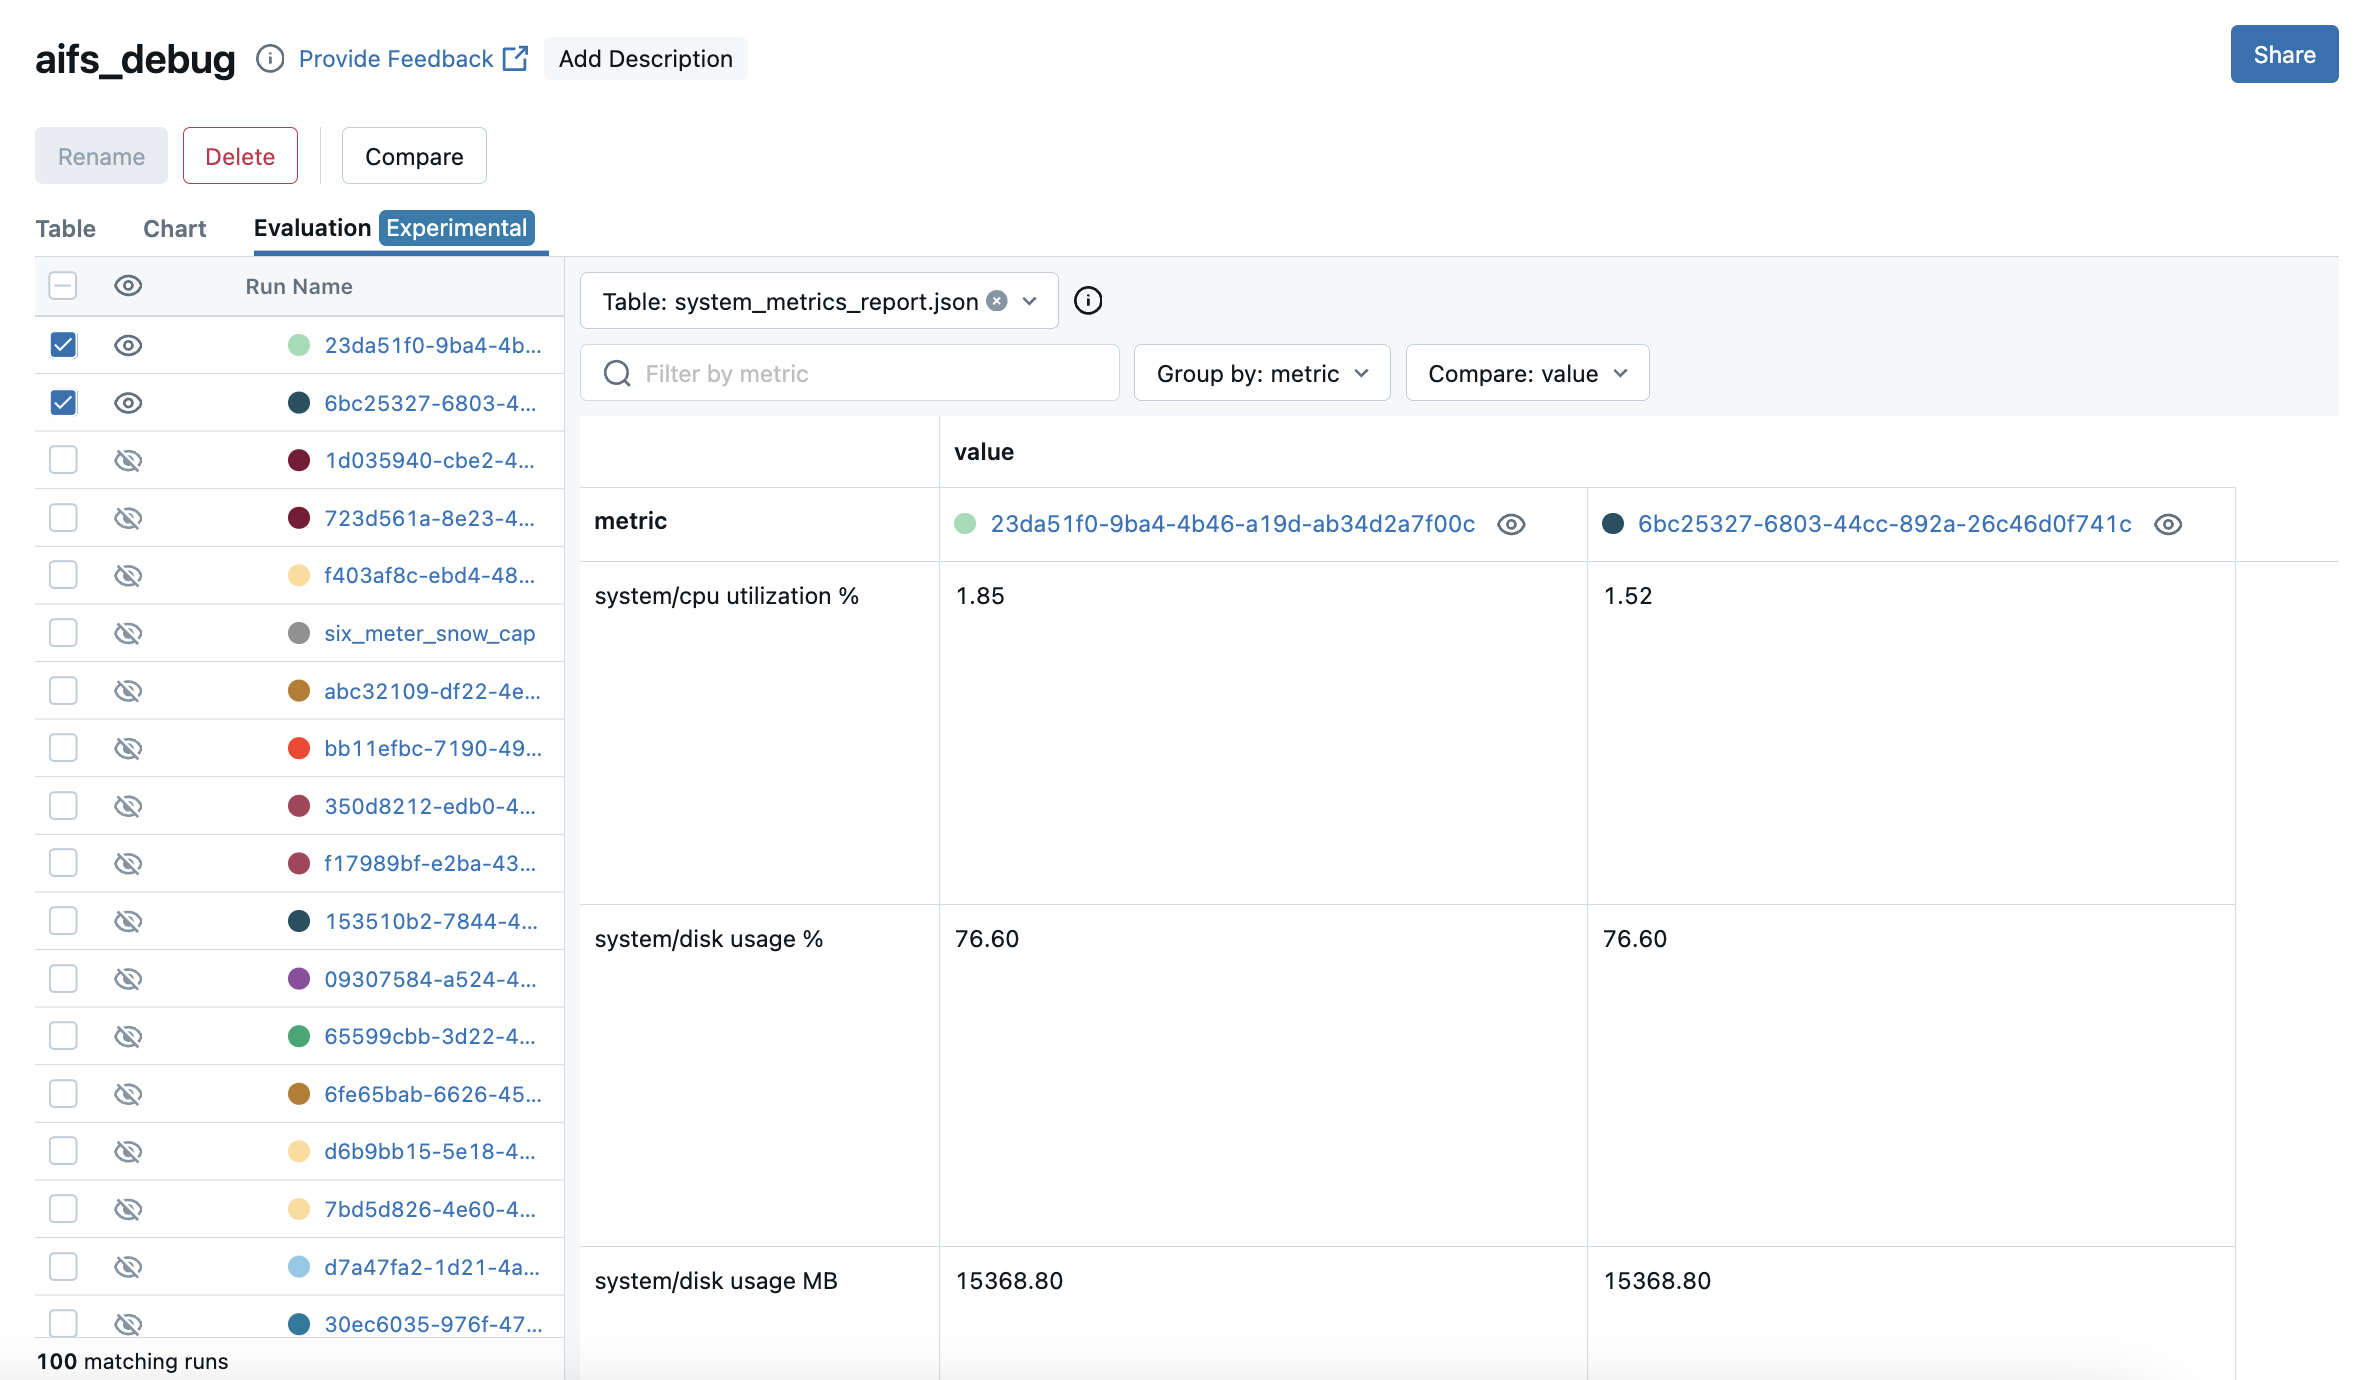Viewport: 2356px width, 1380px height.
Task: Click the purple color dot of run 09307584
Action: click(x=299, y=979)
